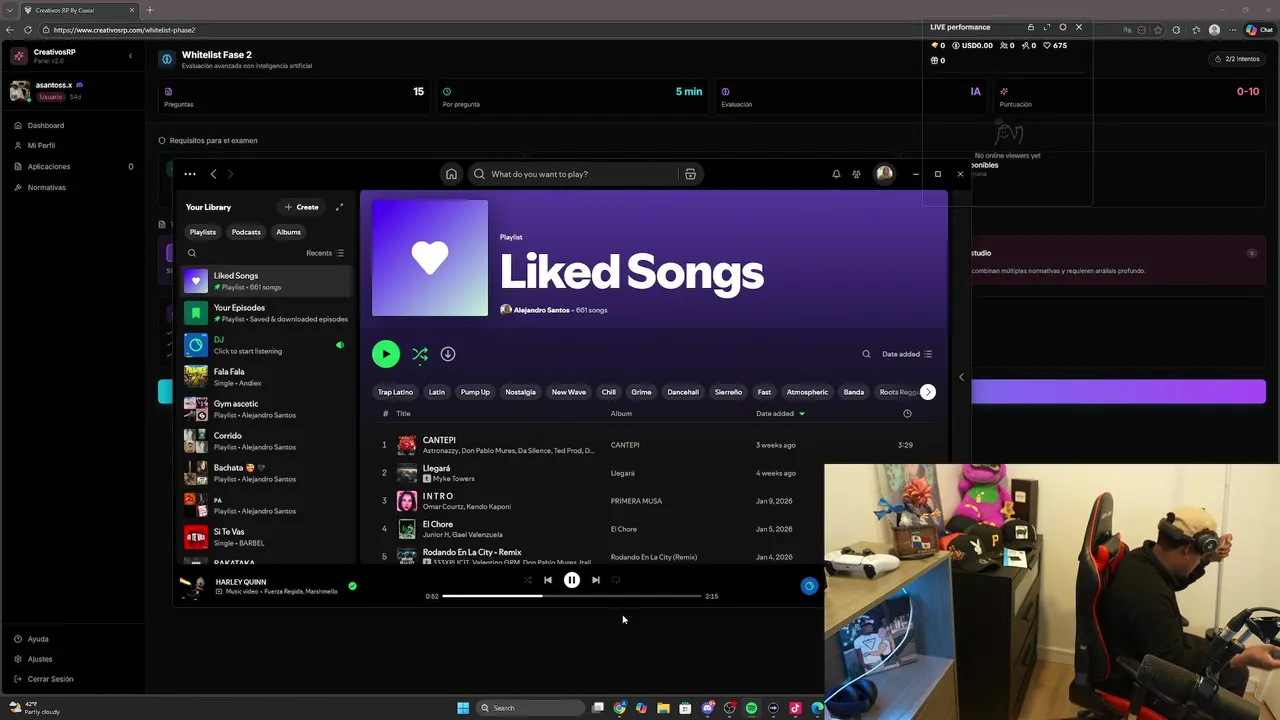Toggle repeat in the player bar
The height and width of the screenshot is (720, 1280).
pos(616,580)
